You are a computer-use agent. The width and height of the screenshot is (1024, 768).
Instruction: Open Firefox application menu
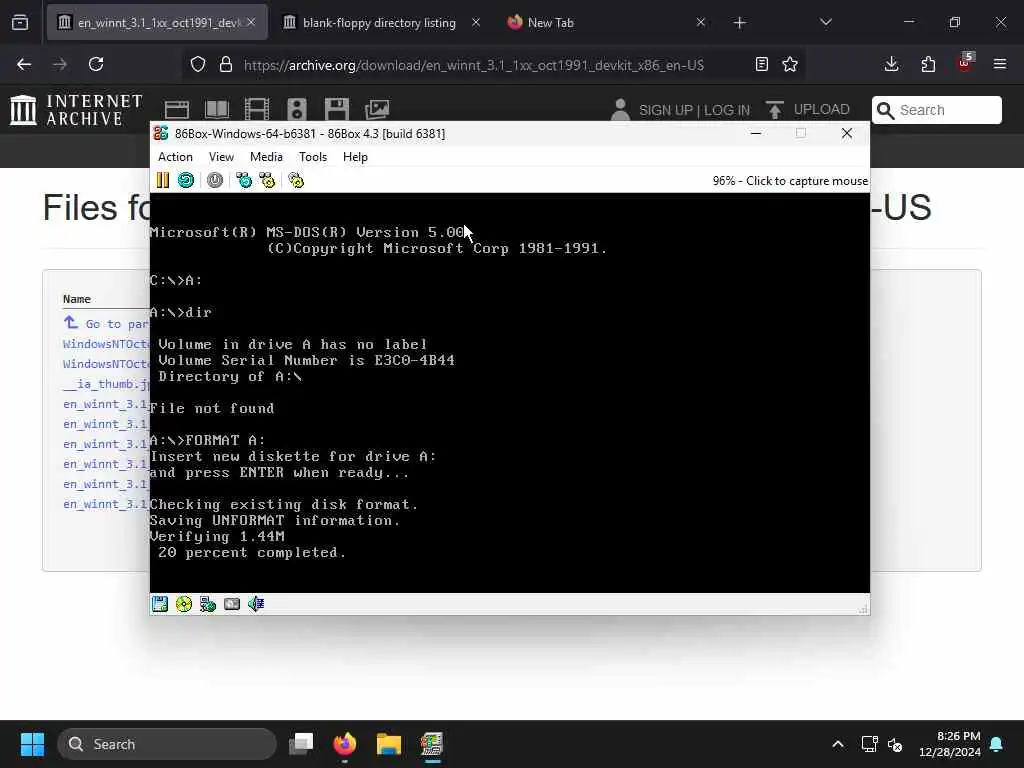click(x=1000, y=64)
